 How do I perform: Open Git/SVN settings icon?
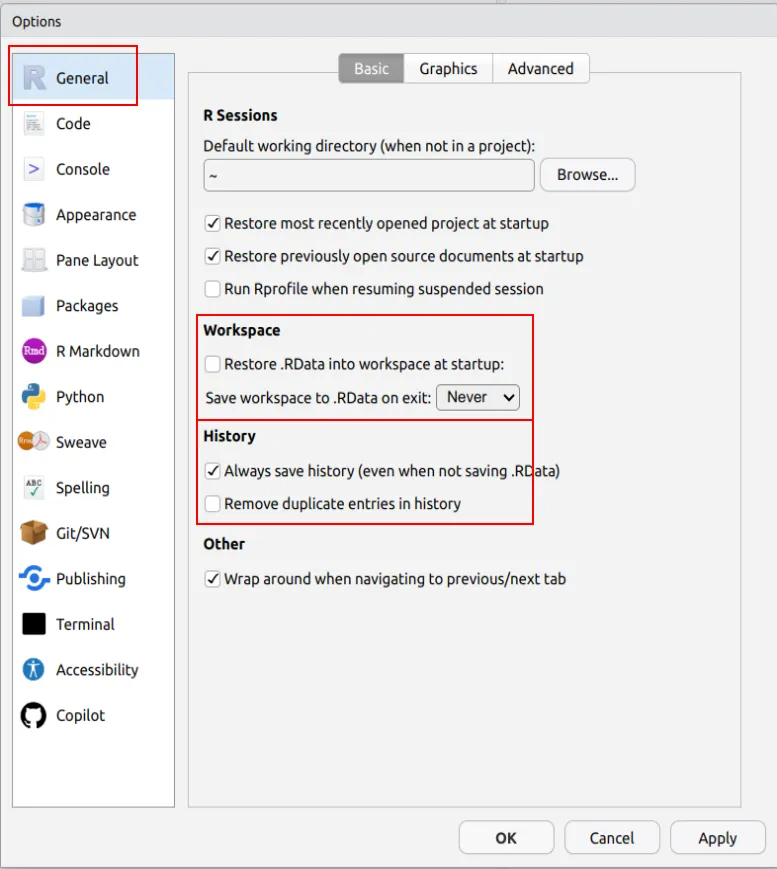point(34,533)
